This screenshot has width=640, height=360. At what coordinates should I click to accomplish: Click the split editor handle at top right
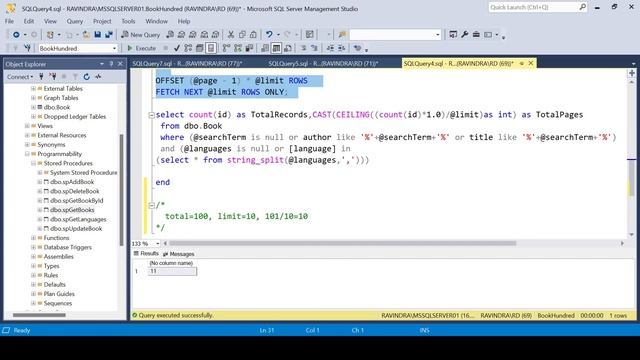click(632, 73)
